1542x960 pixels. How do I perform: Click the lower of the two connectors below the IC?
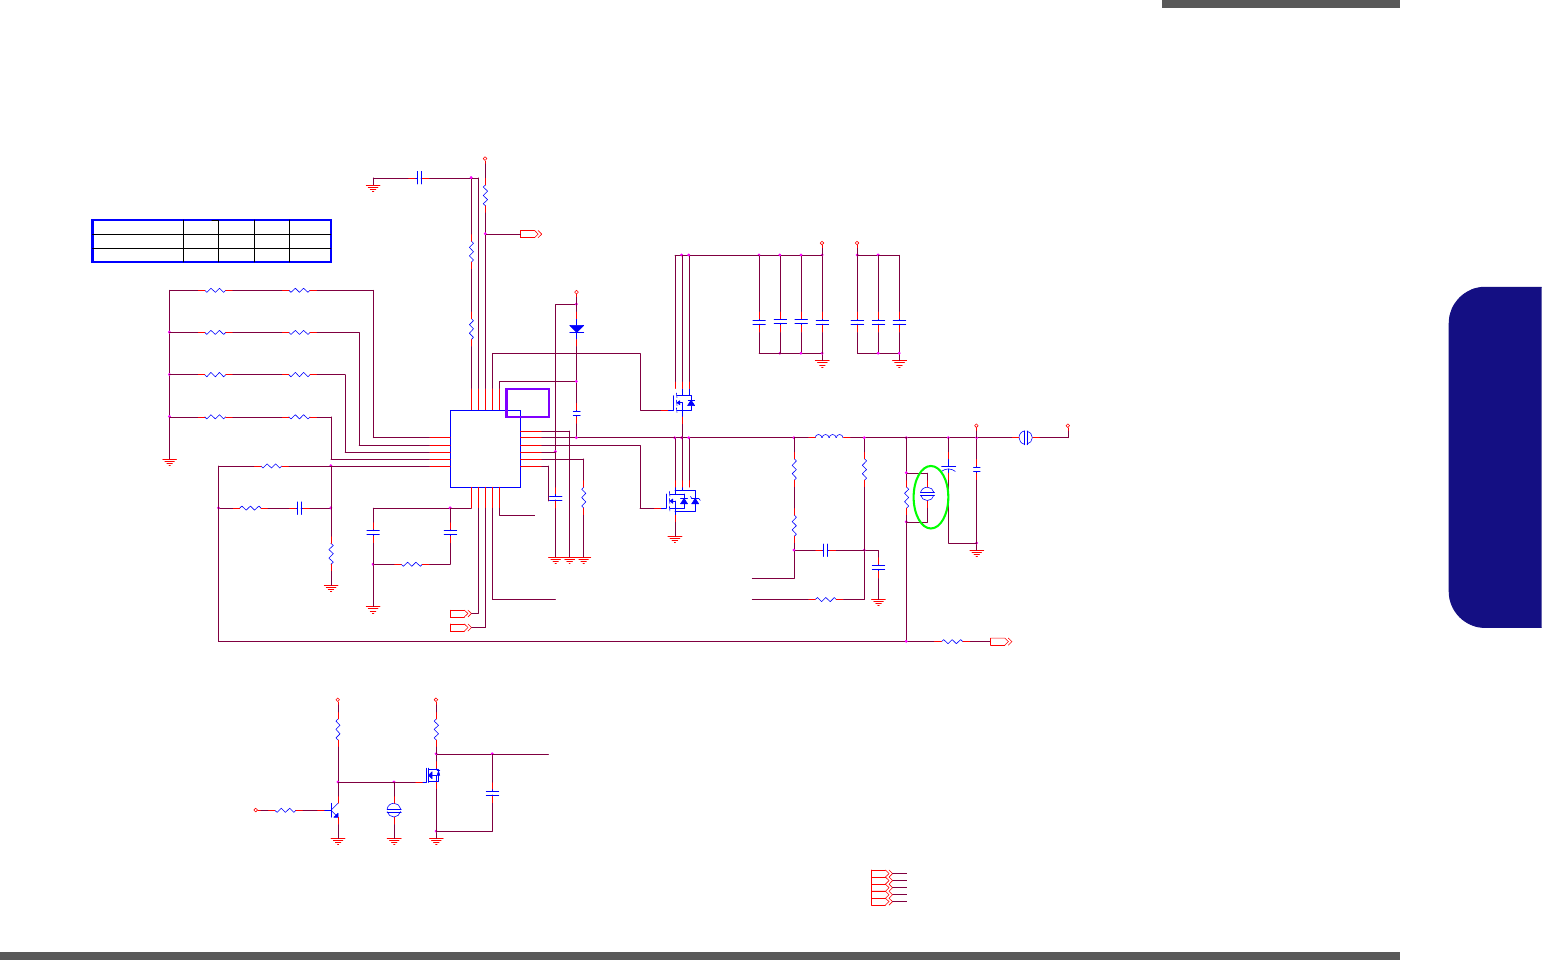pos(460,627)
